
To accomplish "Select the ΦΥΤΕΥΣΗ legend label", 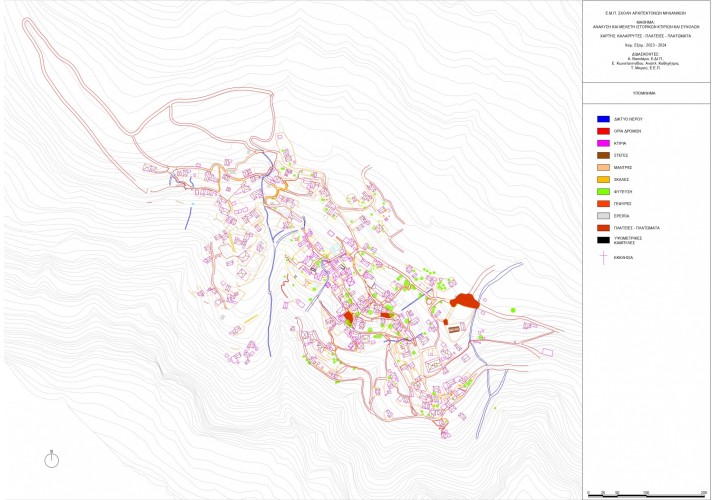I will coord(622,192).
